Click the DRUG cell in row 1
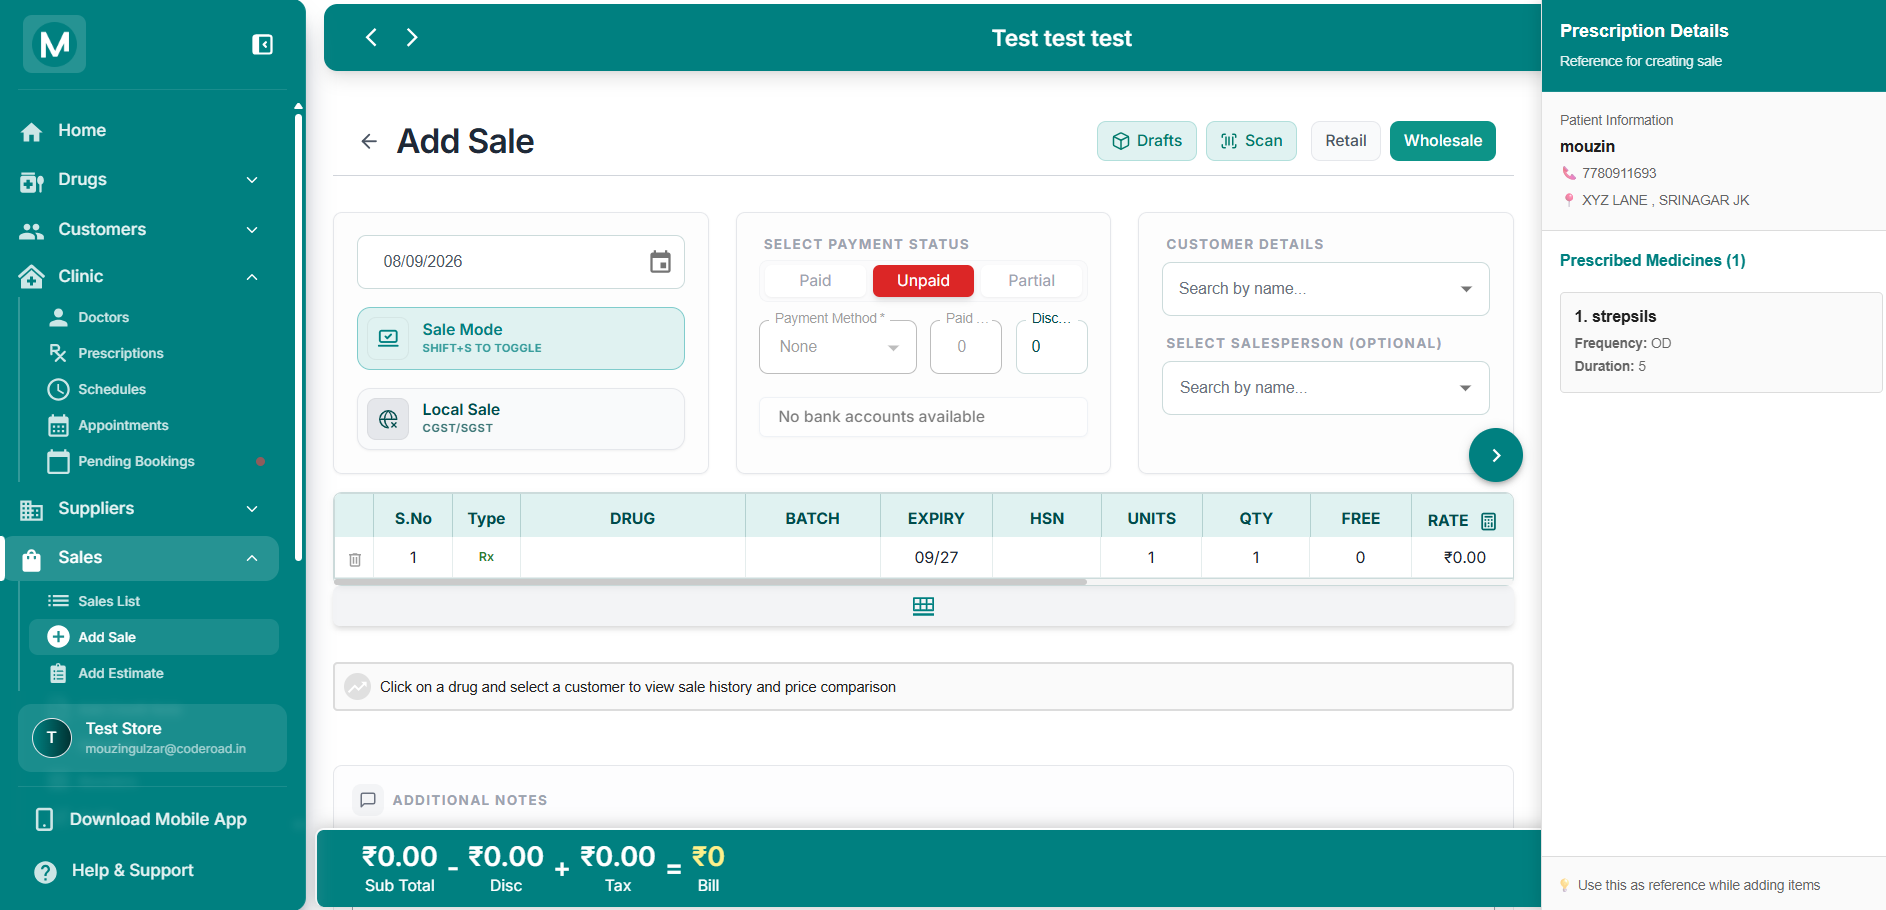This screenshot has height=910, width=1886. [632, 557]
